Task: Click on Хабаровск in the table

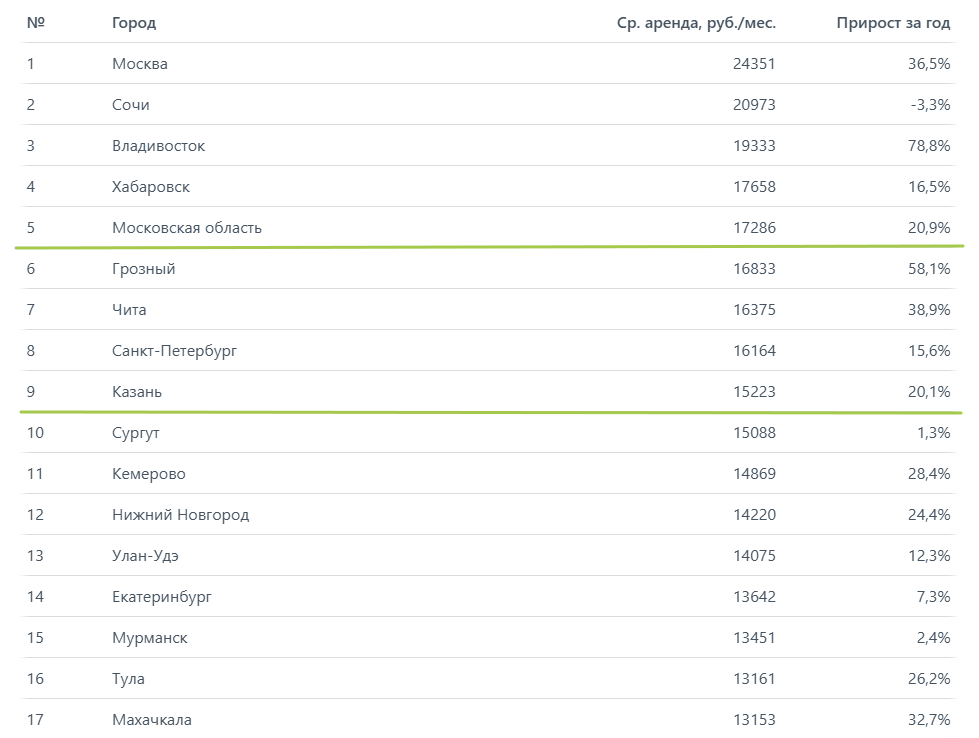Action: (x=151, y=187)
